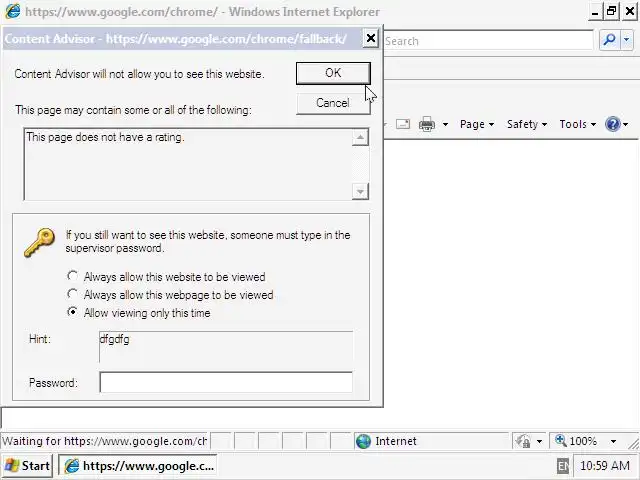640x480 pixels.
Task: Click the google.c... taskbar button
Action: pyautogui.click(x=138, y=466)
